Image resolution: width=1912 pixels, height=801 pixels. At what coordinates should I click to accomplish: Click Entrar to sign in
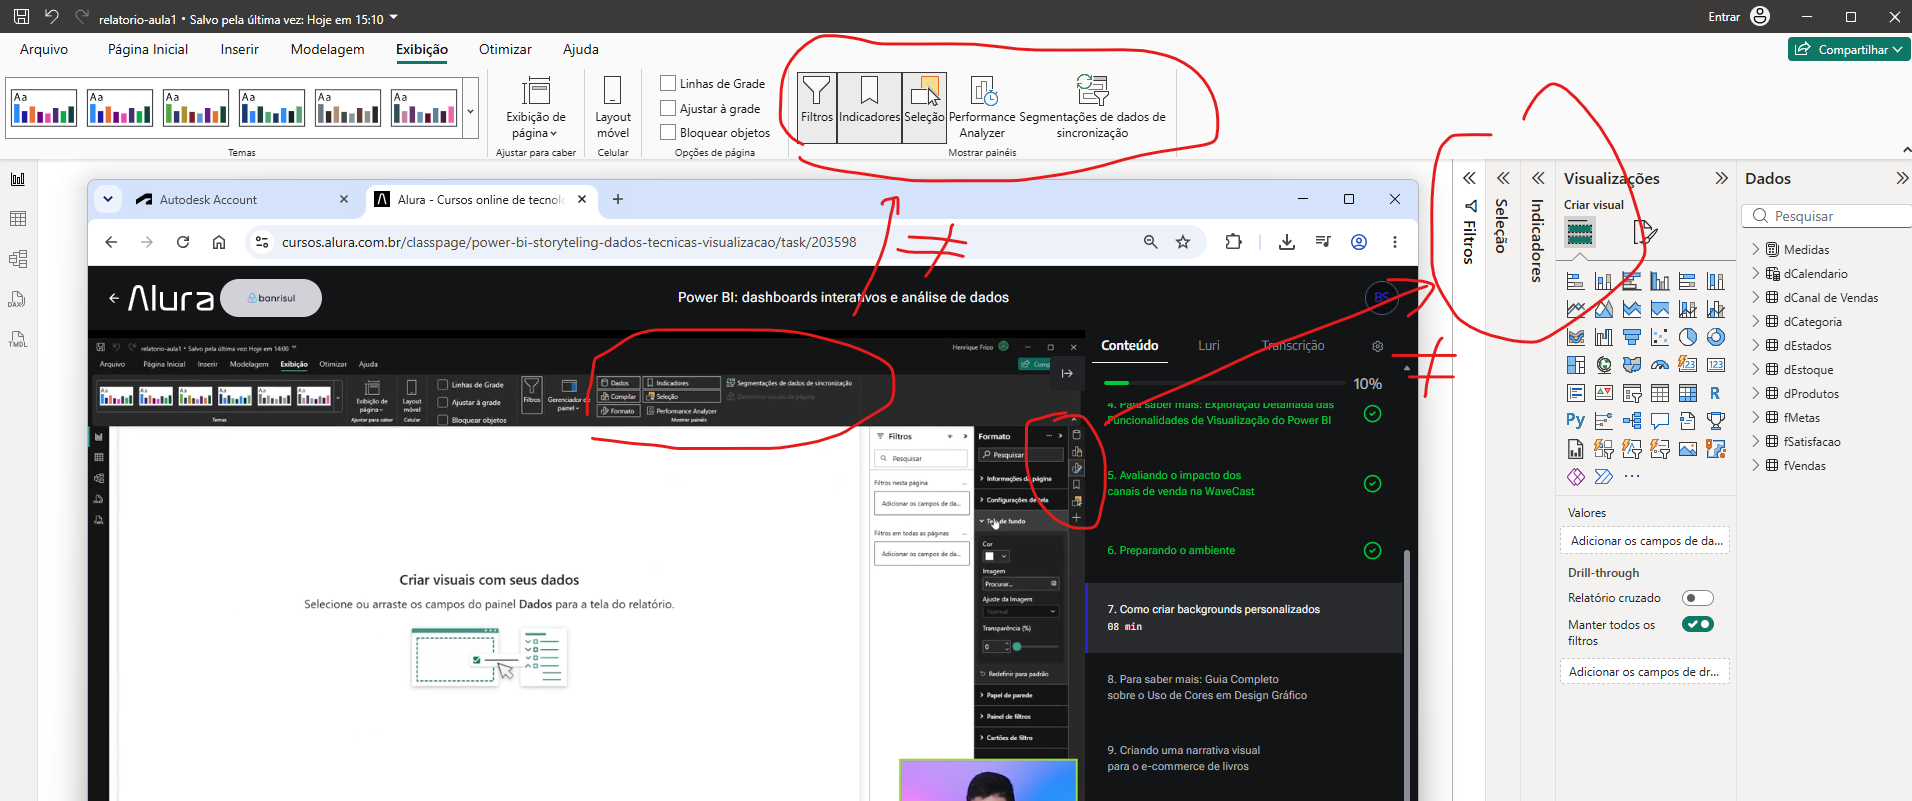(x=1724, y=17)
